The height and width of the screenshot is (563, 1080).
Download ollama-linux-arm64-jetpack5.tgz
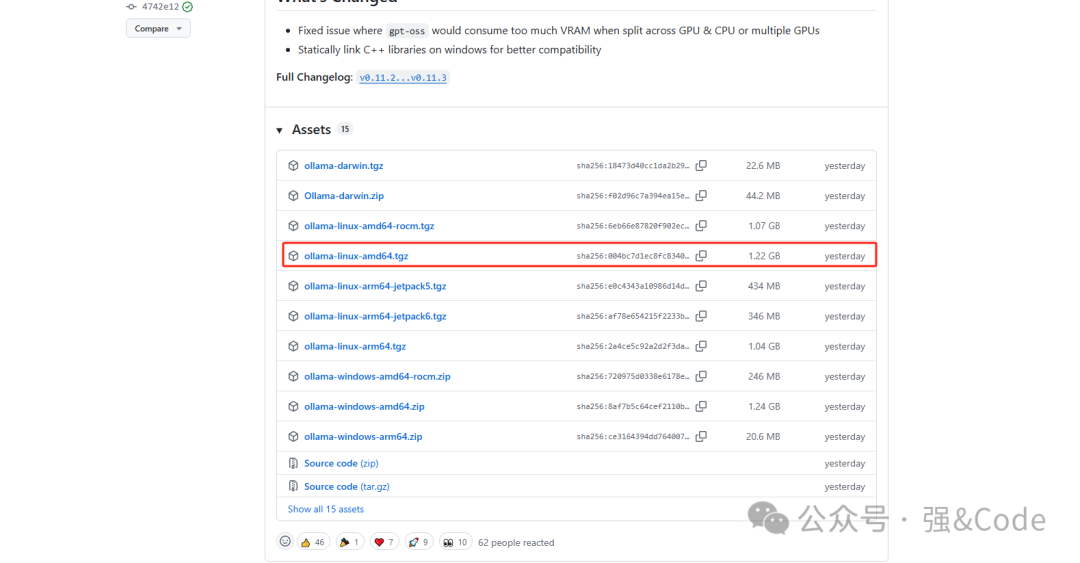coord(375,286)
